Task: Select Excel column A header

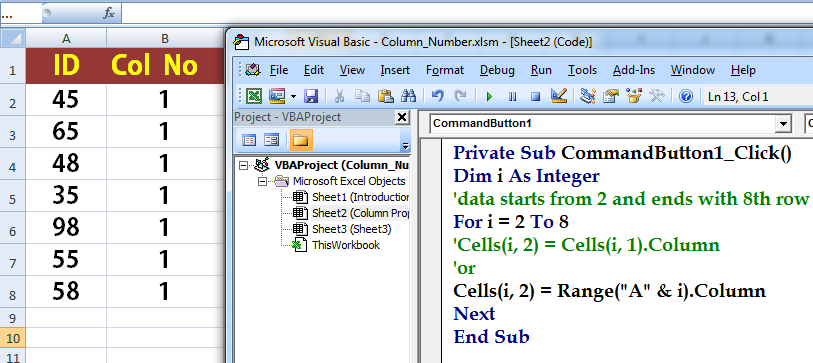Action: click(x=66, y=38)
